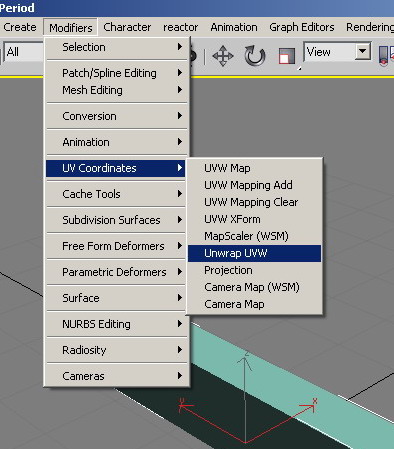394x449 pixels.
Task: Expand the Parametric Deformers submenu
Action: point(116,272)
